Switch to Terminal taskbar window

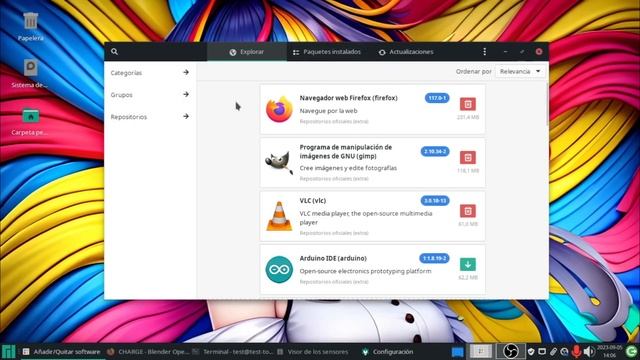click(x=233, y=351)
